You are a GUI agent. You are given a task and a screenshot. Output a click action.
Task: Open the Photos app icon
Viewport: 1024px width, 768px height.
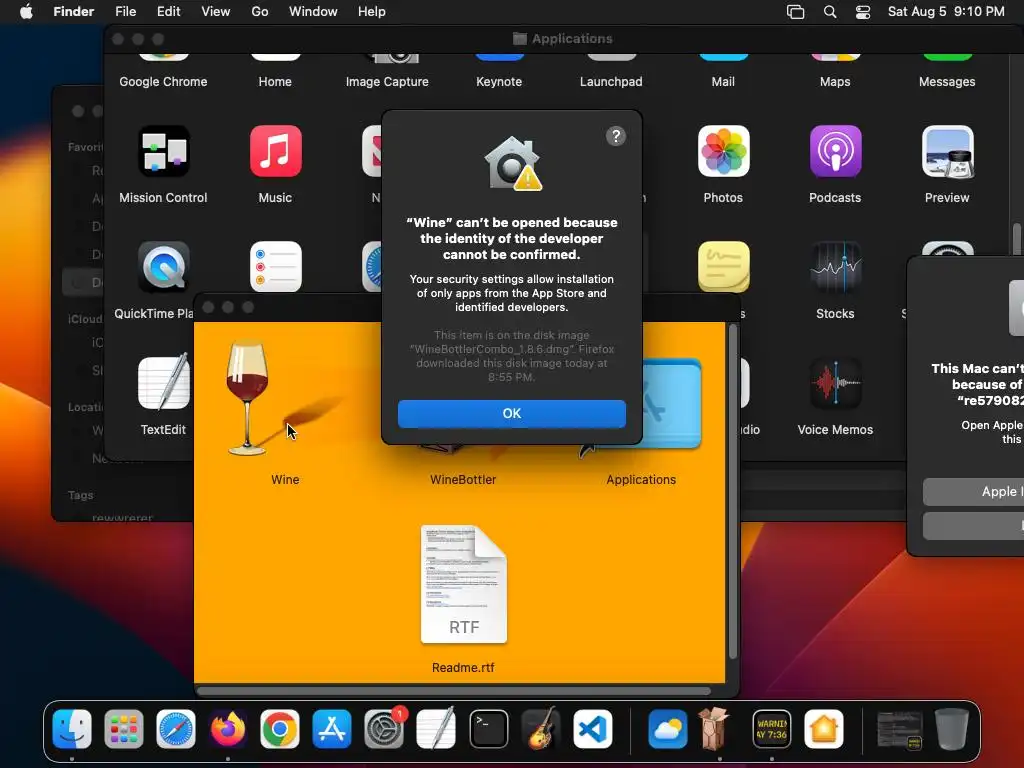tap(723, 152)
